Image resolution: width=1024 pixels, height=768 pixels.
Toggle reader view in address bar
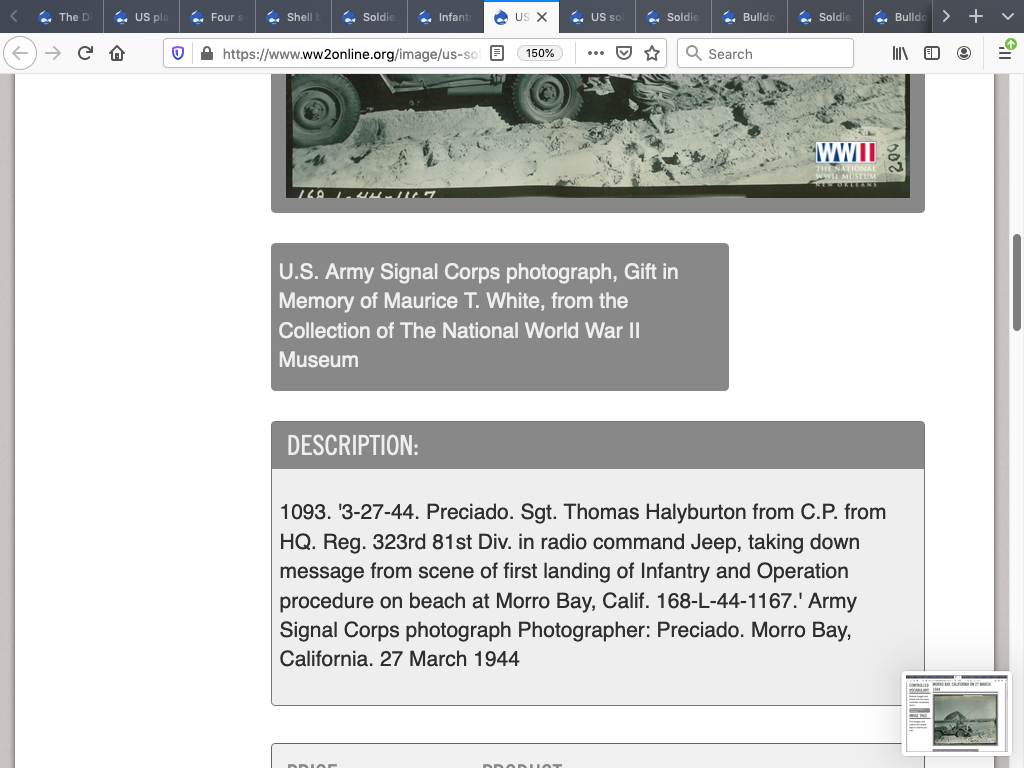tap(497, 54)
